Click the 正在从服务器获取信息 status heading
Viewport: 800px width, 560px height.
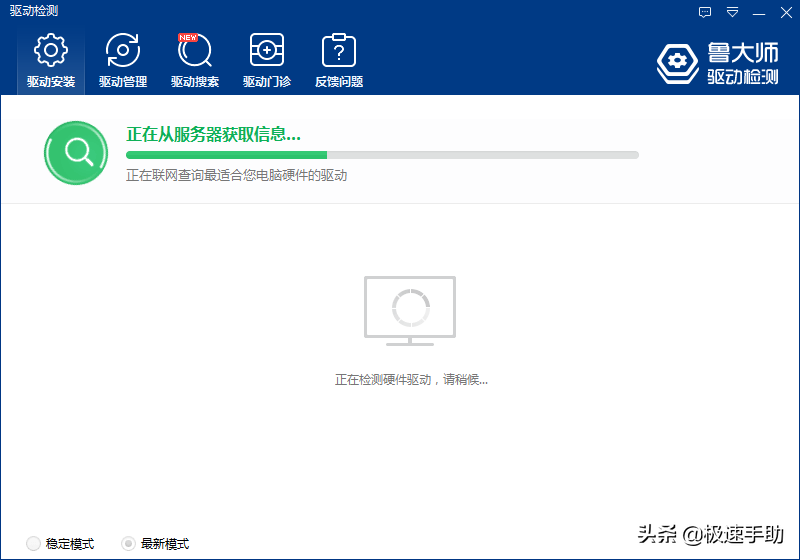[213, 134]
